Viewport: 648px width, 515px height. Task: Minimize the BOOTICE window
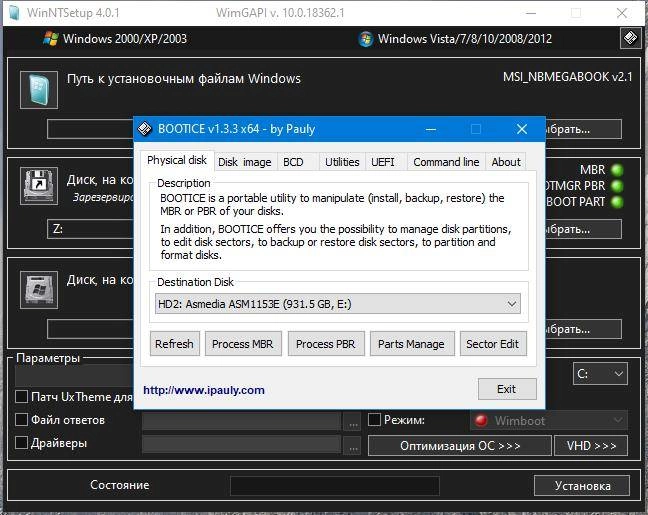(x=431, y=129)
